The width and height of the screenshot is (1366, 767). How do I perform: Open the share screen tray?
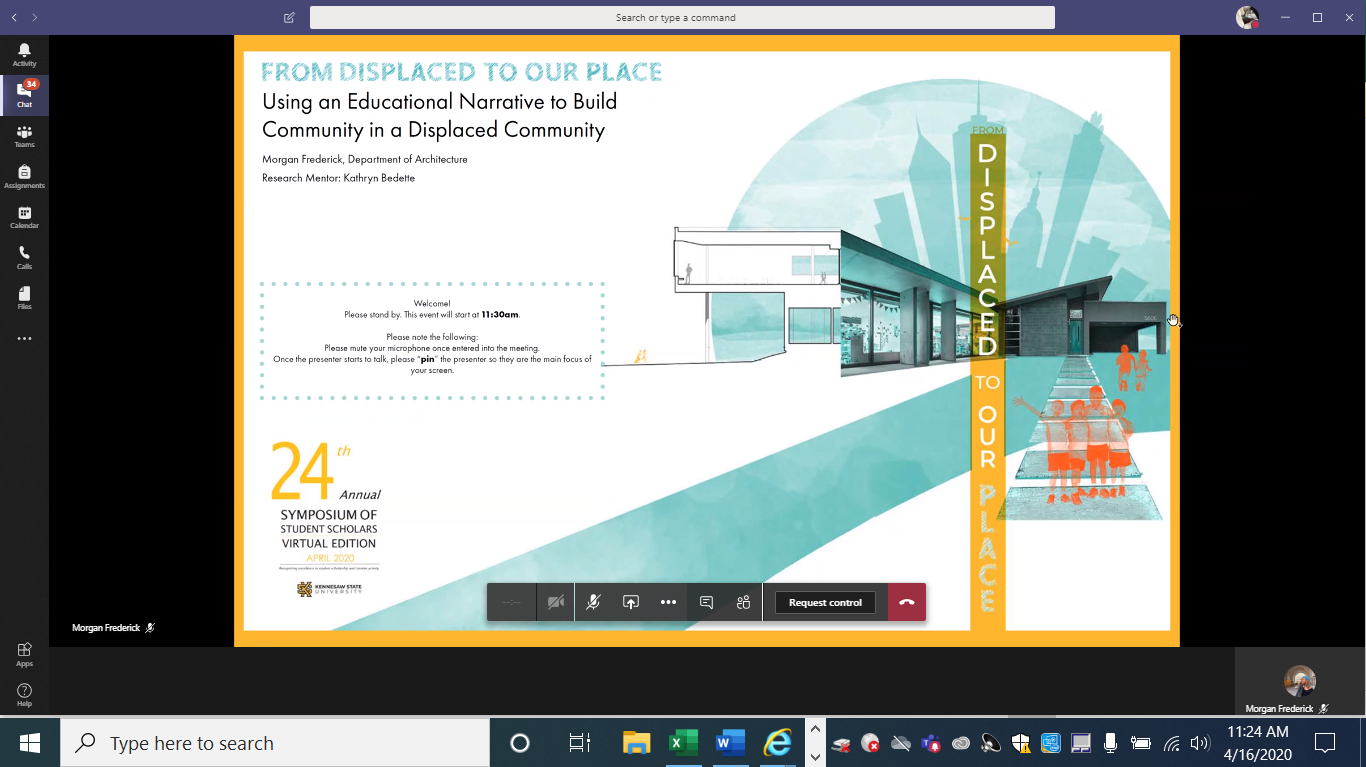pos(631,602)
